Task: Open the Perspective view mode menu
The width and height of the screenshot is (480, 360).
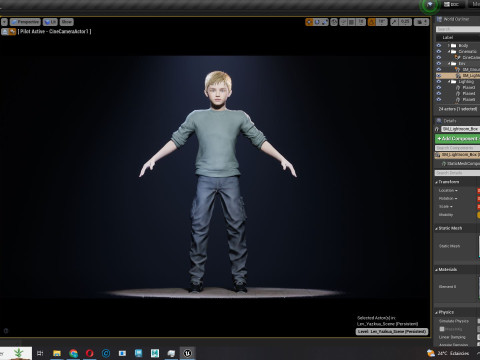Action: [x=25, y=22]
